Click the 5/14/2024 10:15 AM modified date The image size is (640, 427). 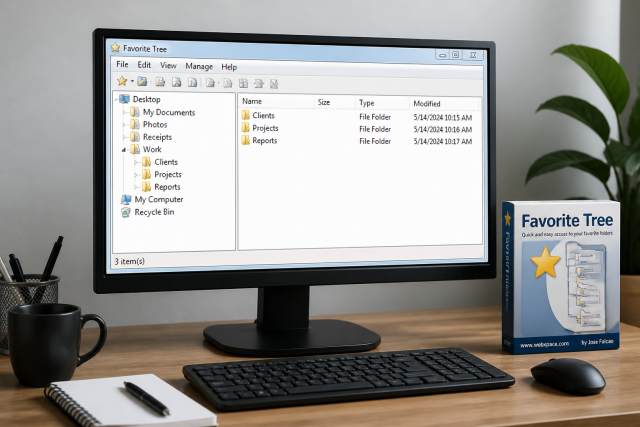click(442, 118)
